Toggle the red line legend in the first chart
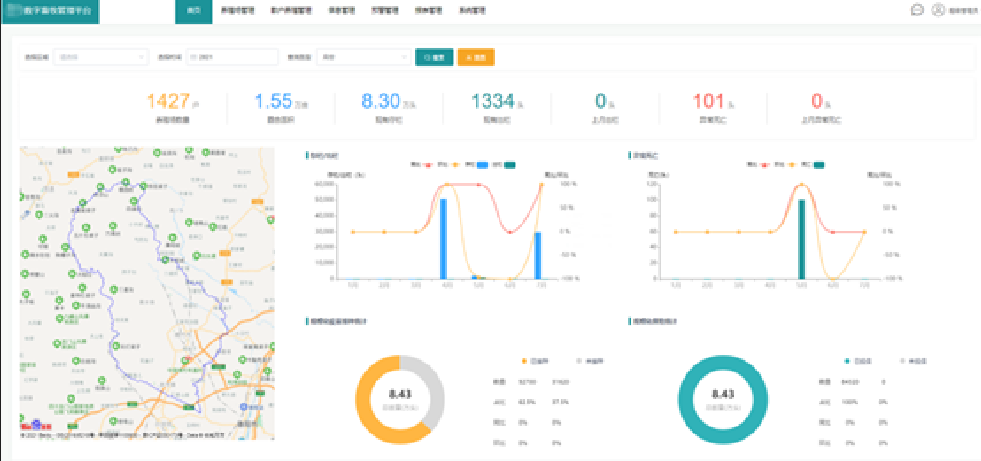The image size is (981, 461). coord(422,165)
